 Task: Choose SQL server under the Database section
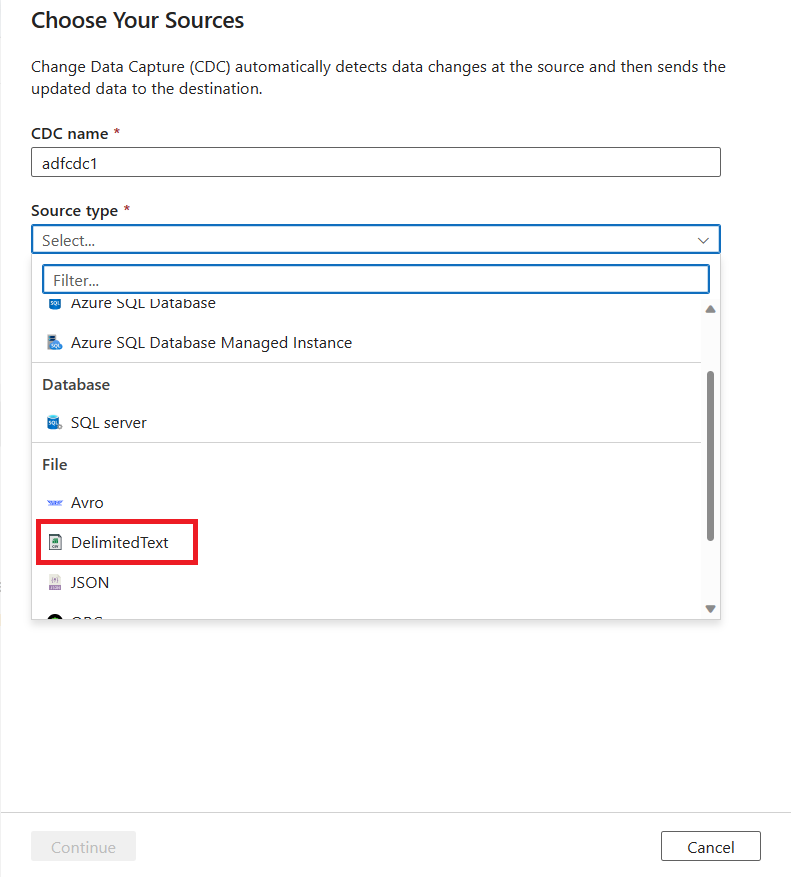(x=108, y=422)
